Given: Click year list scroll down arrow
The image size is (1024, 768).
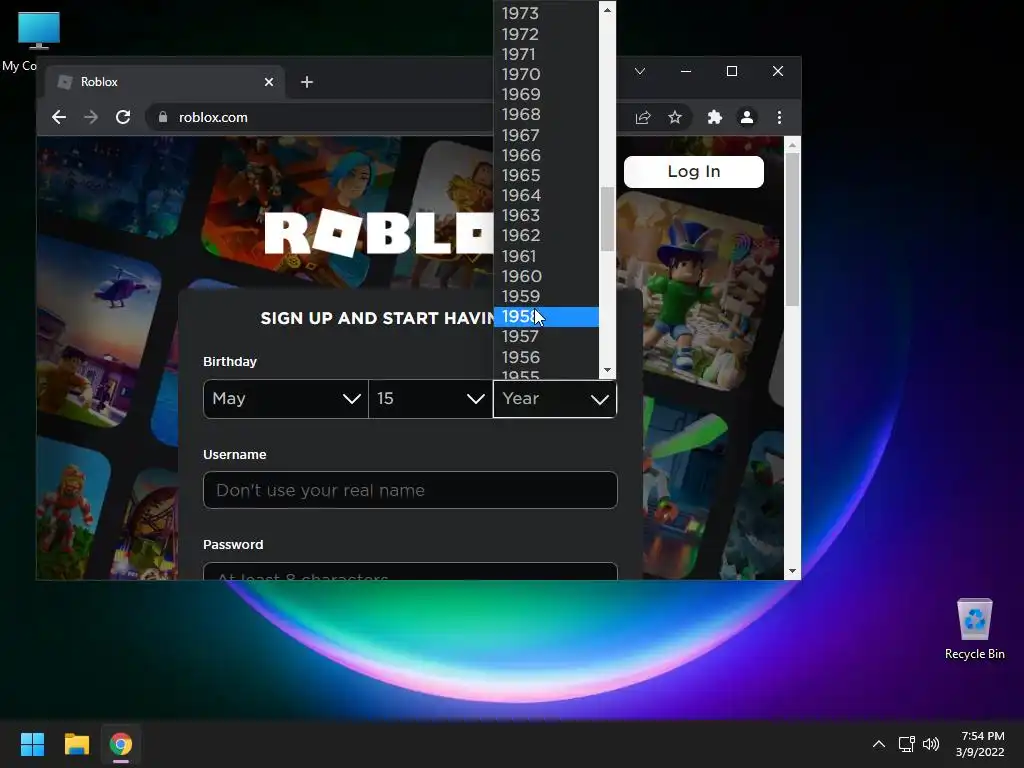Looking at the screenshot, I should (607, 370).
